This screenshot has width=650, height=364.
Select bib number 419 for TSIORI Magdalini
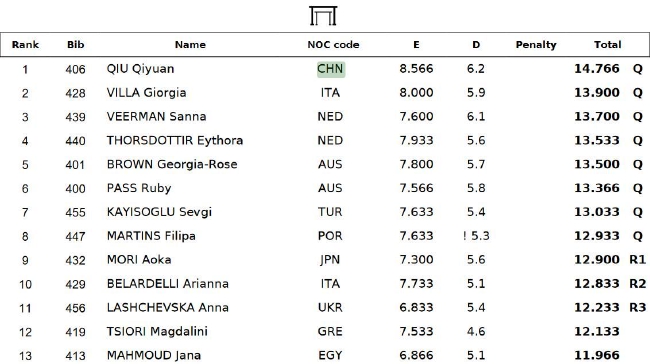point(75,332)
